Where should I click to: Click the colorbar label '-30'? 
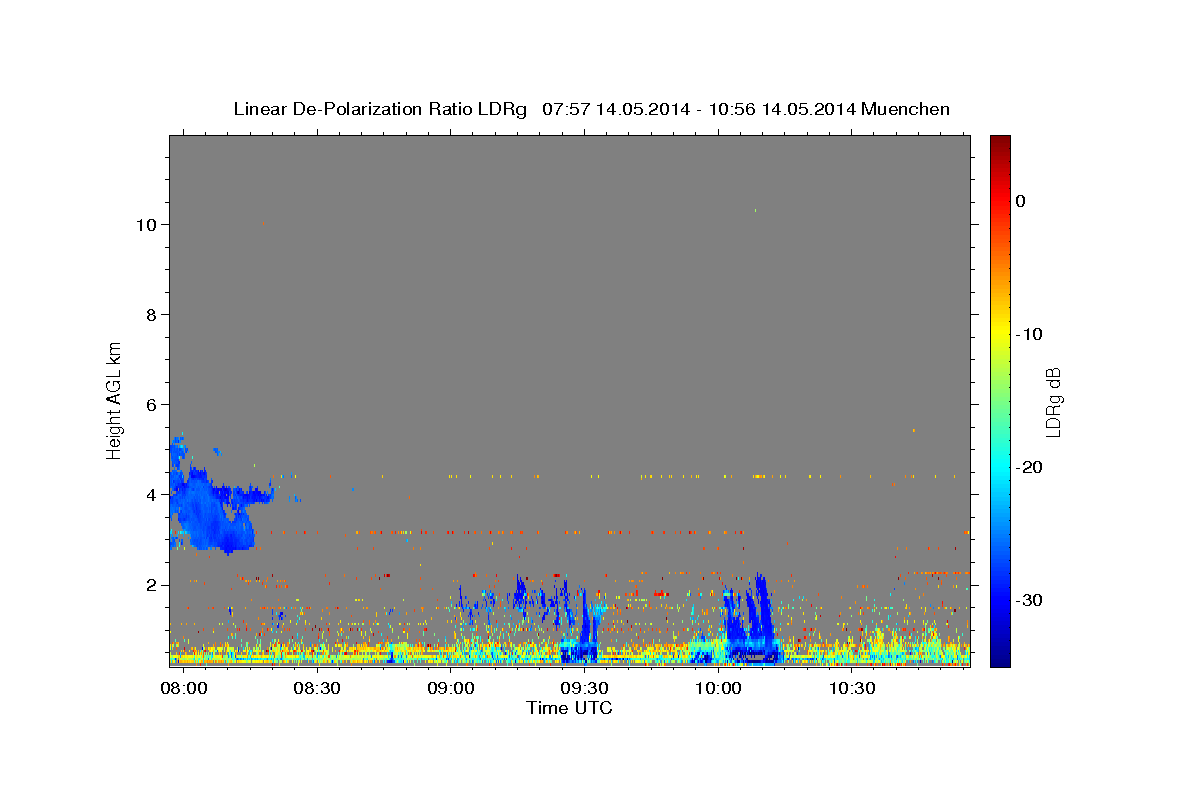[x=1029, y=600]
